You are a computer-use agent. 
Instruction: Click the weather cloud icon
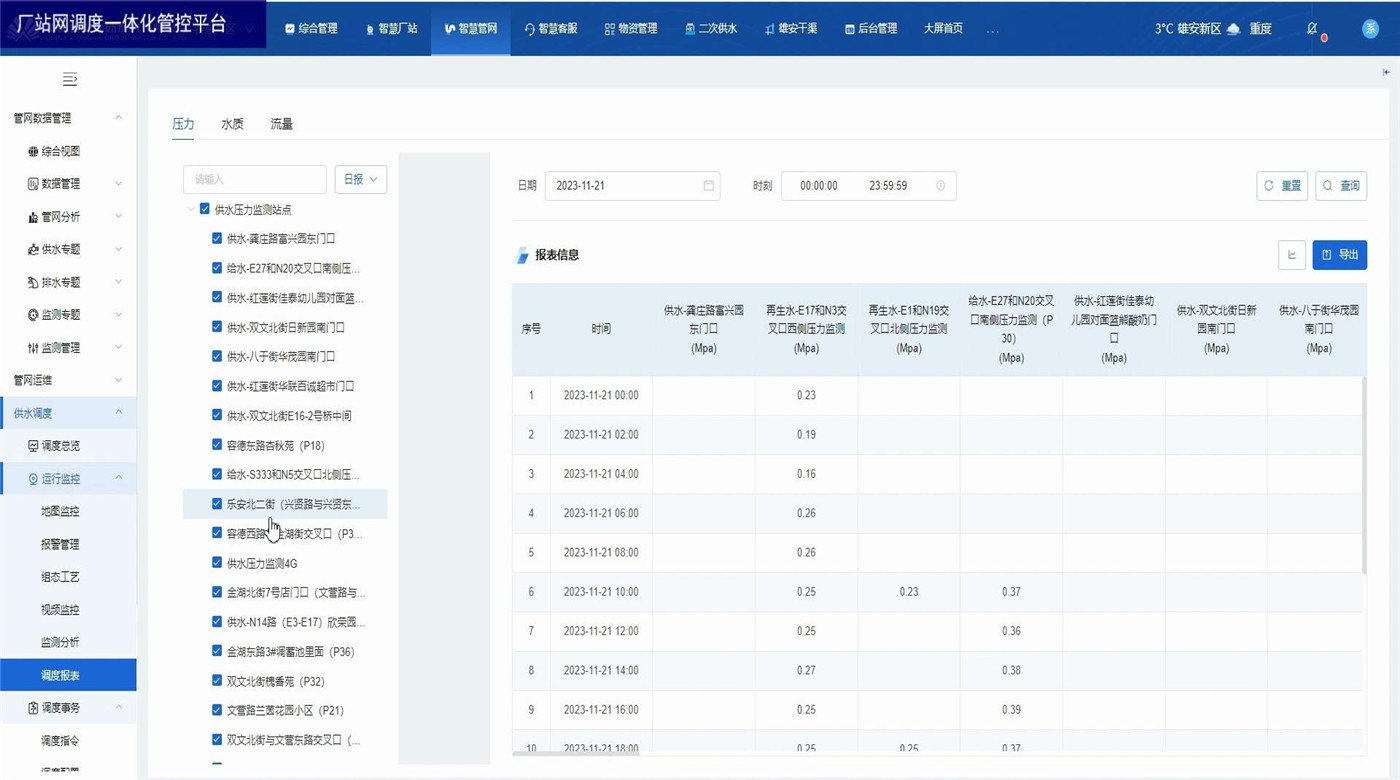pos(1234,29)
